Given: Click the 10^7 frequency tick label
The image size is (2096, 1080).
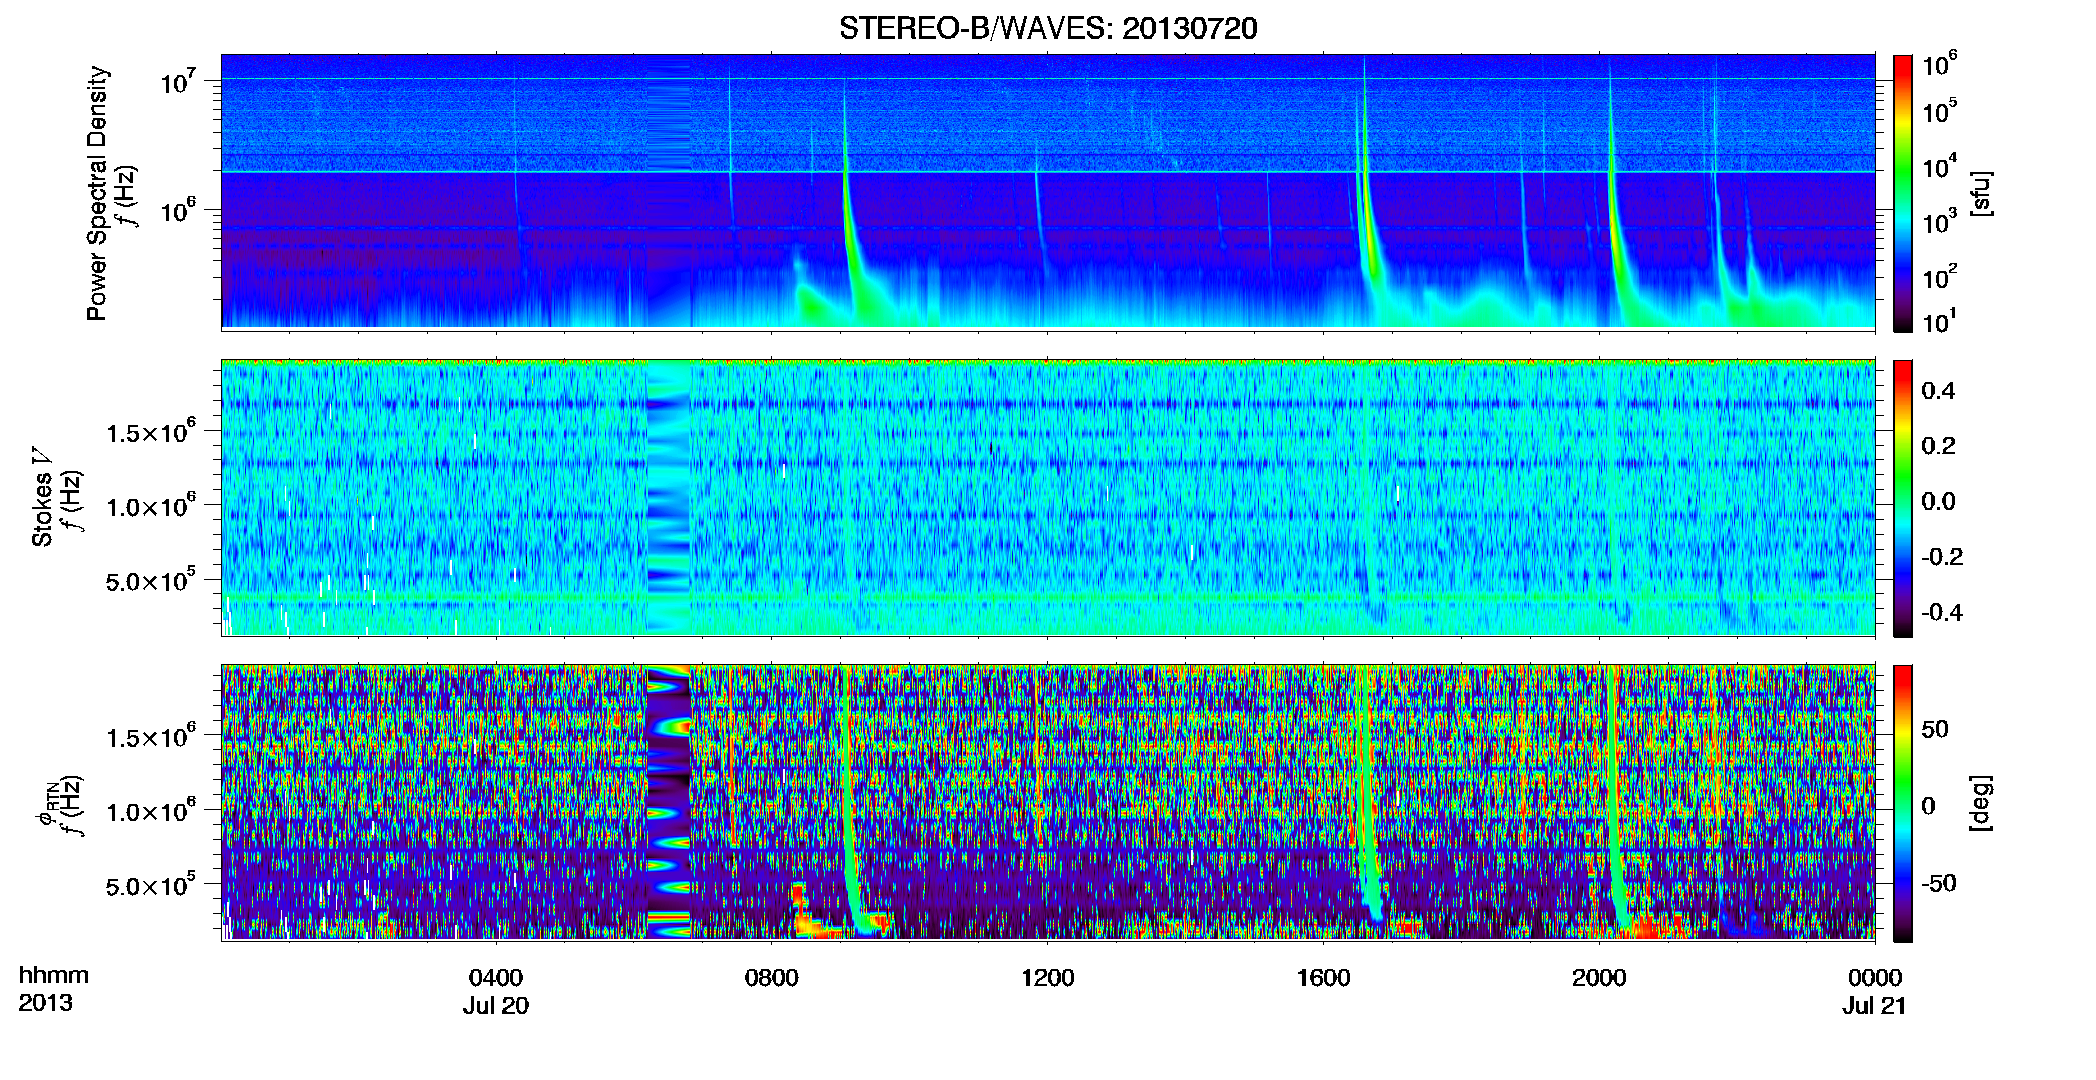Looking at the screenshot, I should click(x=177, y=82).
